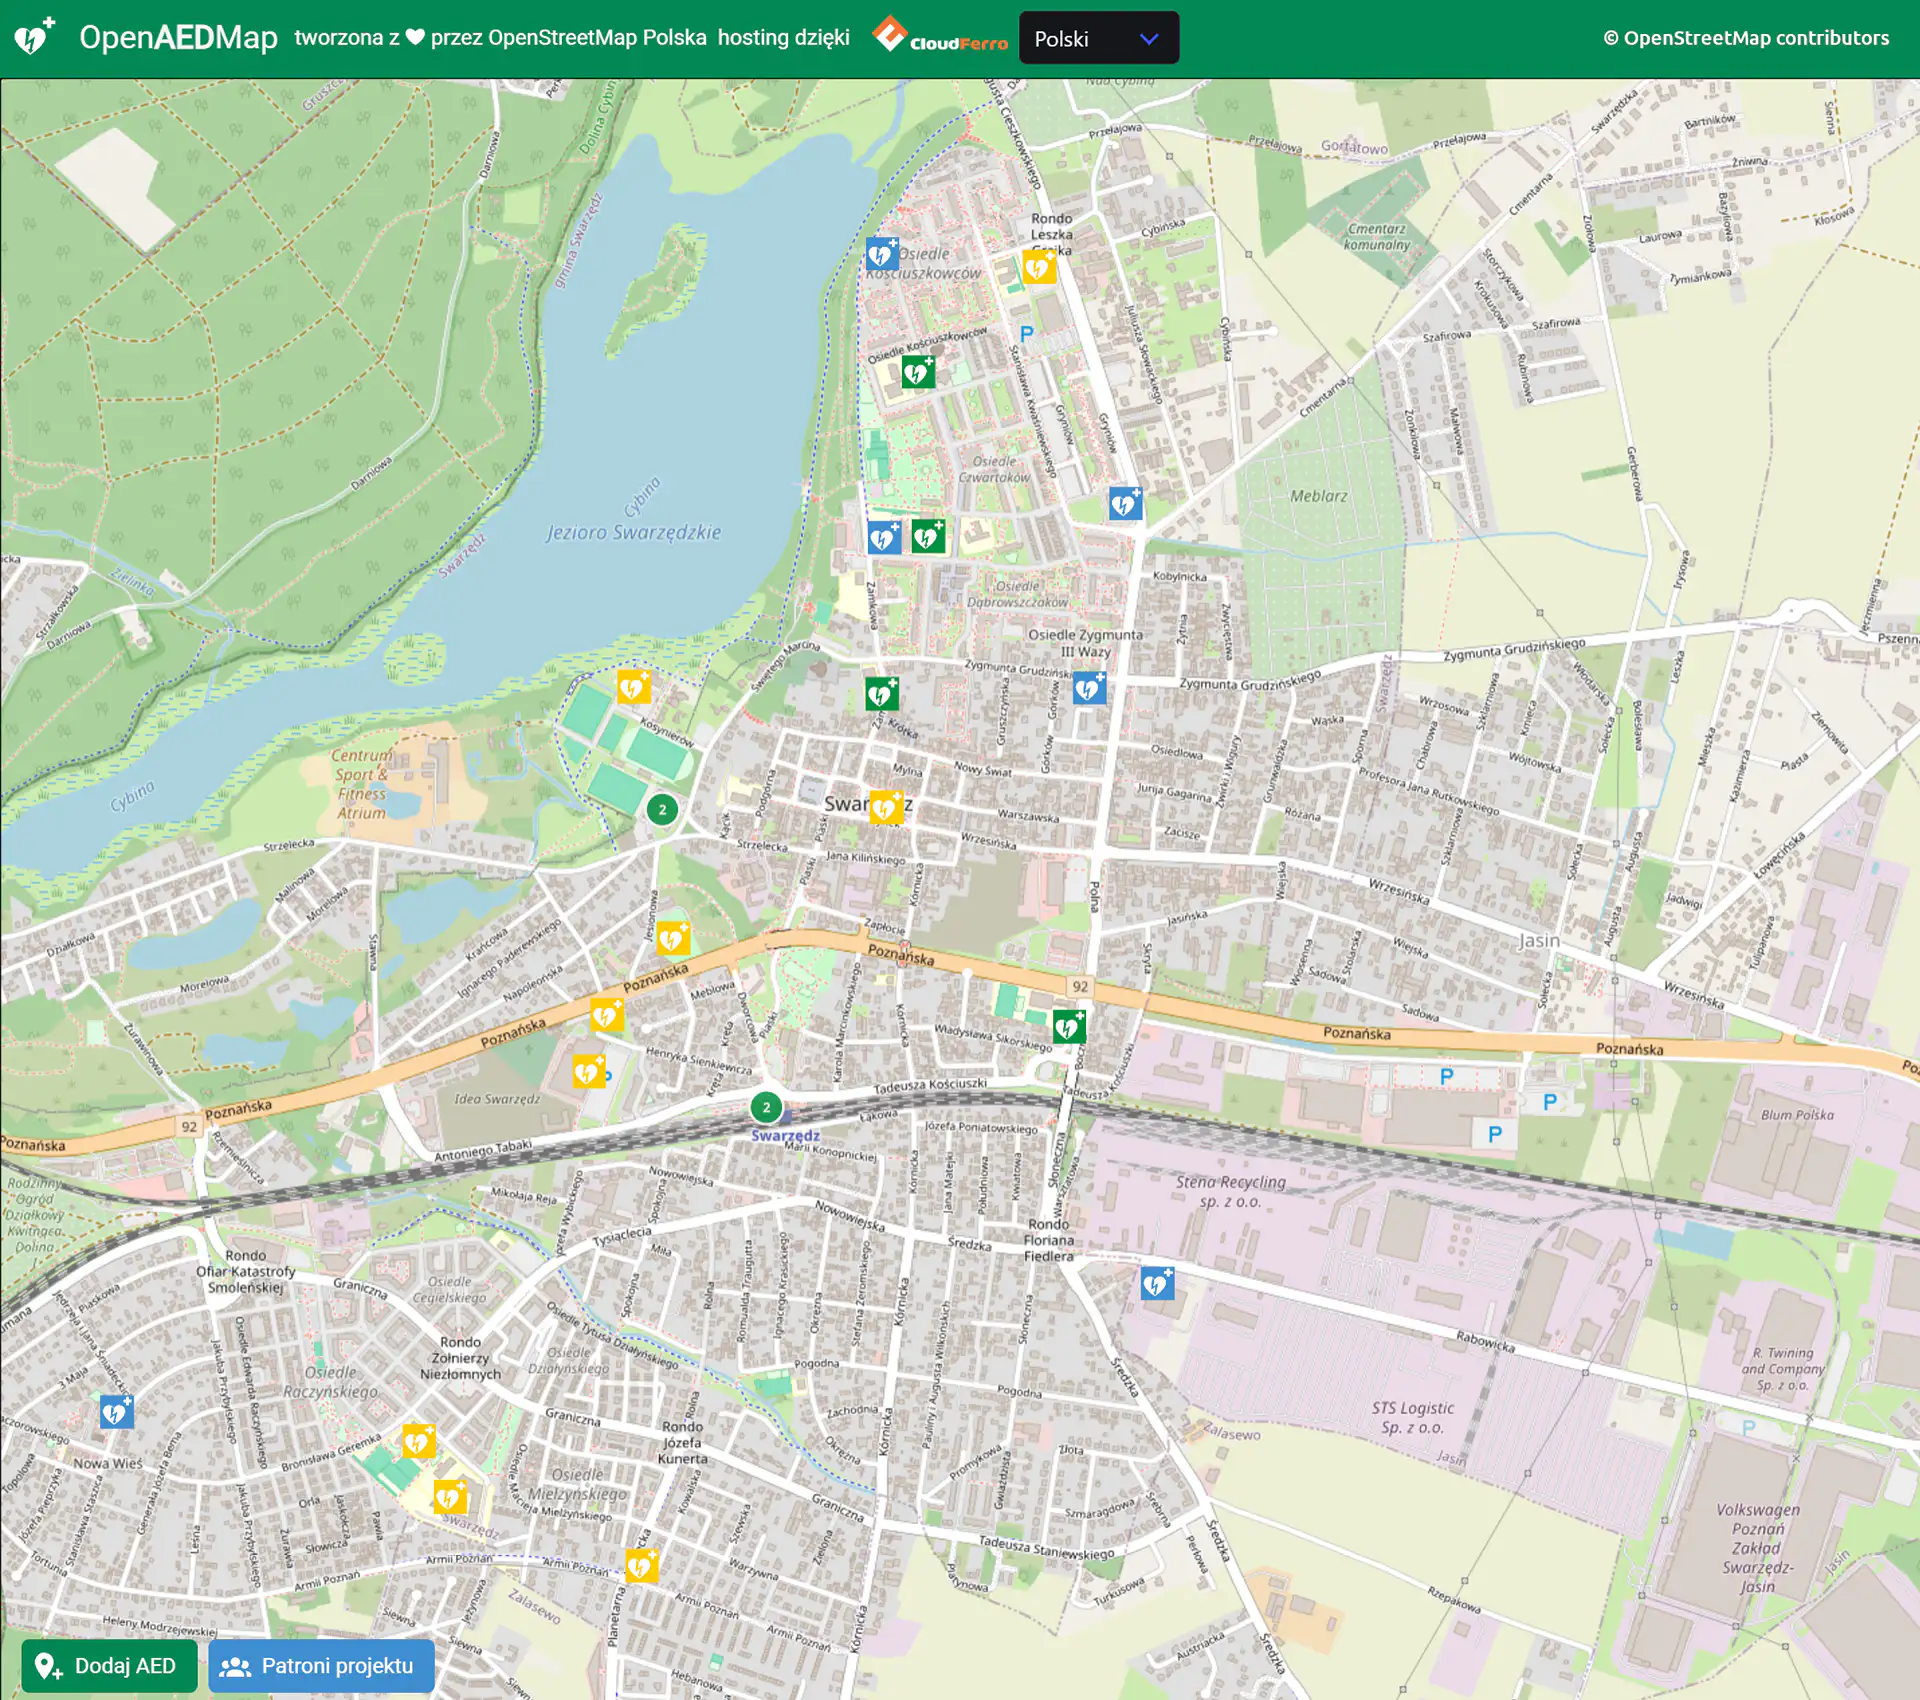Click the CloudFerro hosting logo

(939, 37)
